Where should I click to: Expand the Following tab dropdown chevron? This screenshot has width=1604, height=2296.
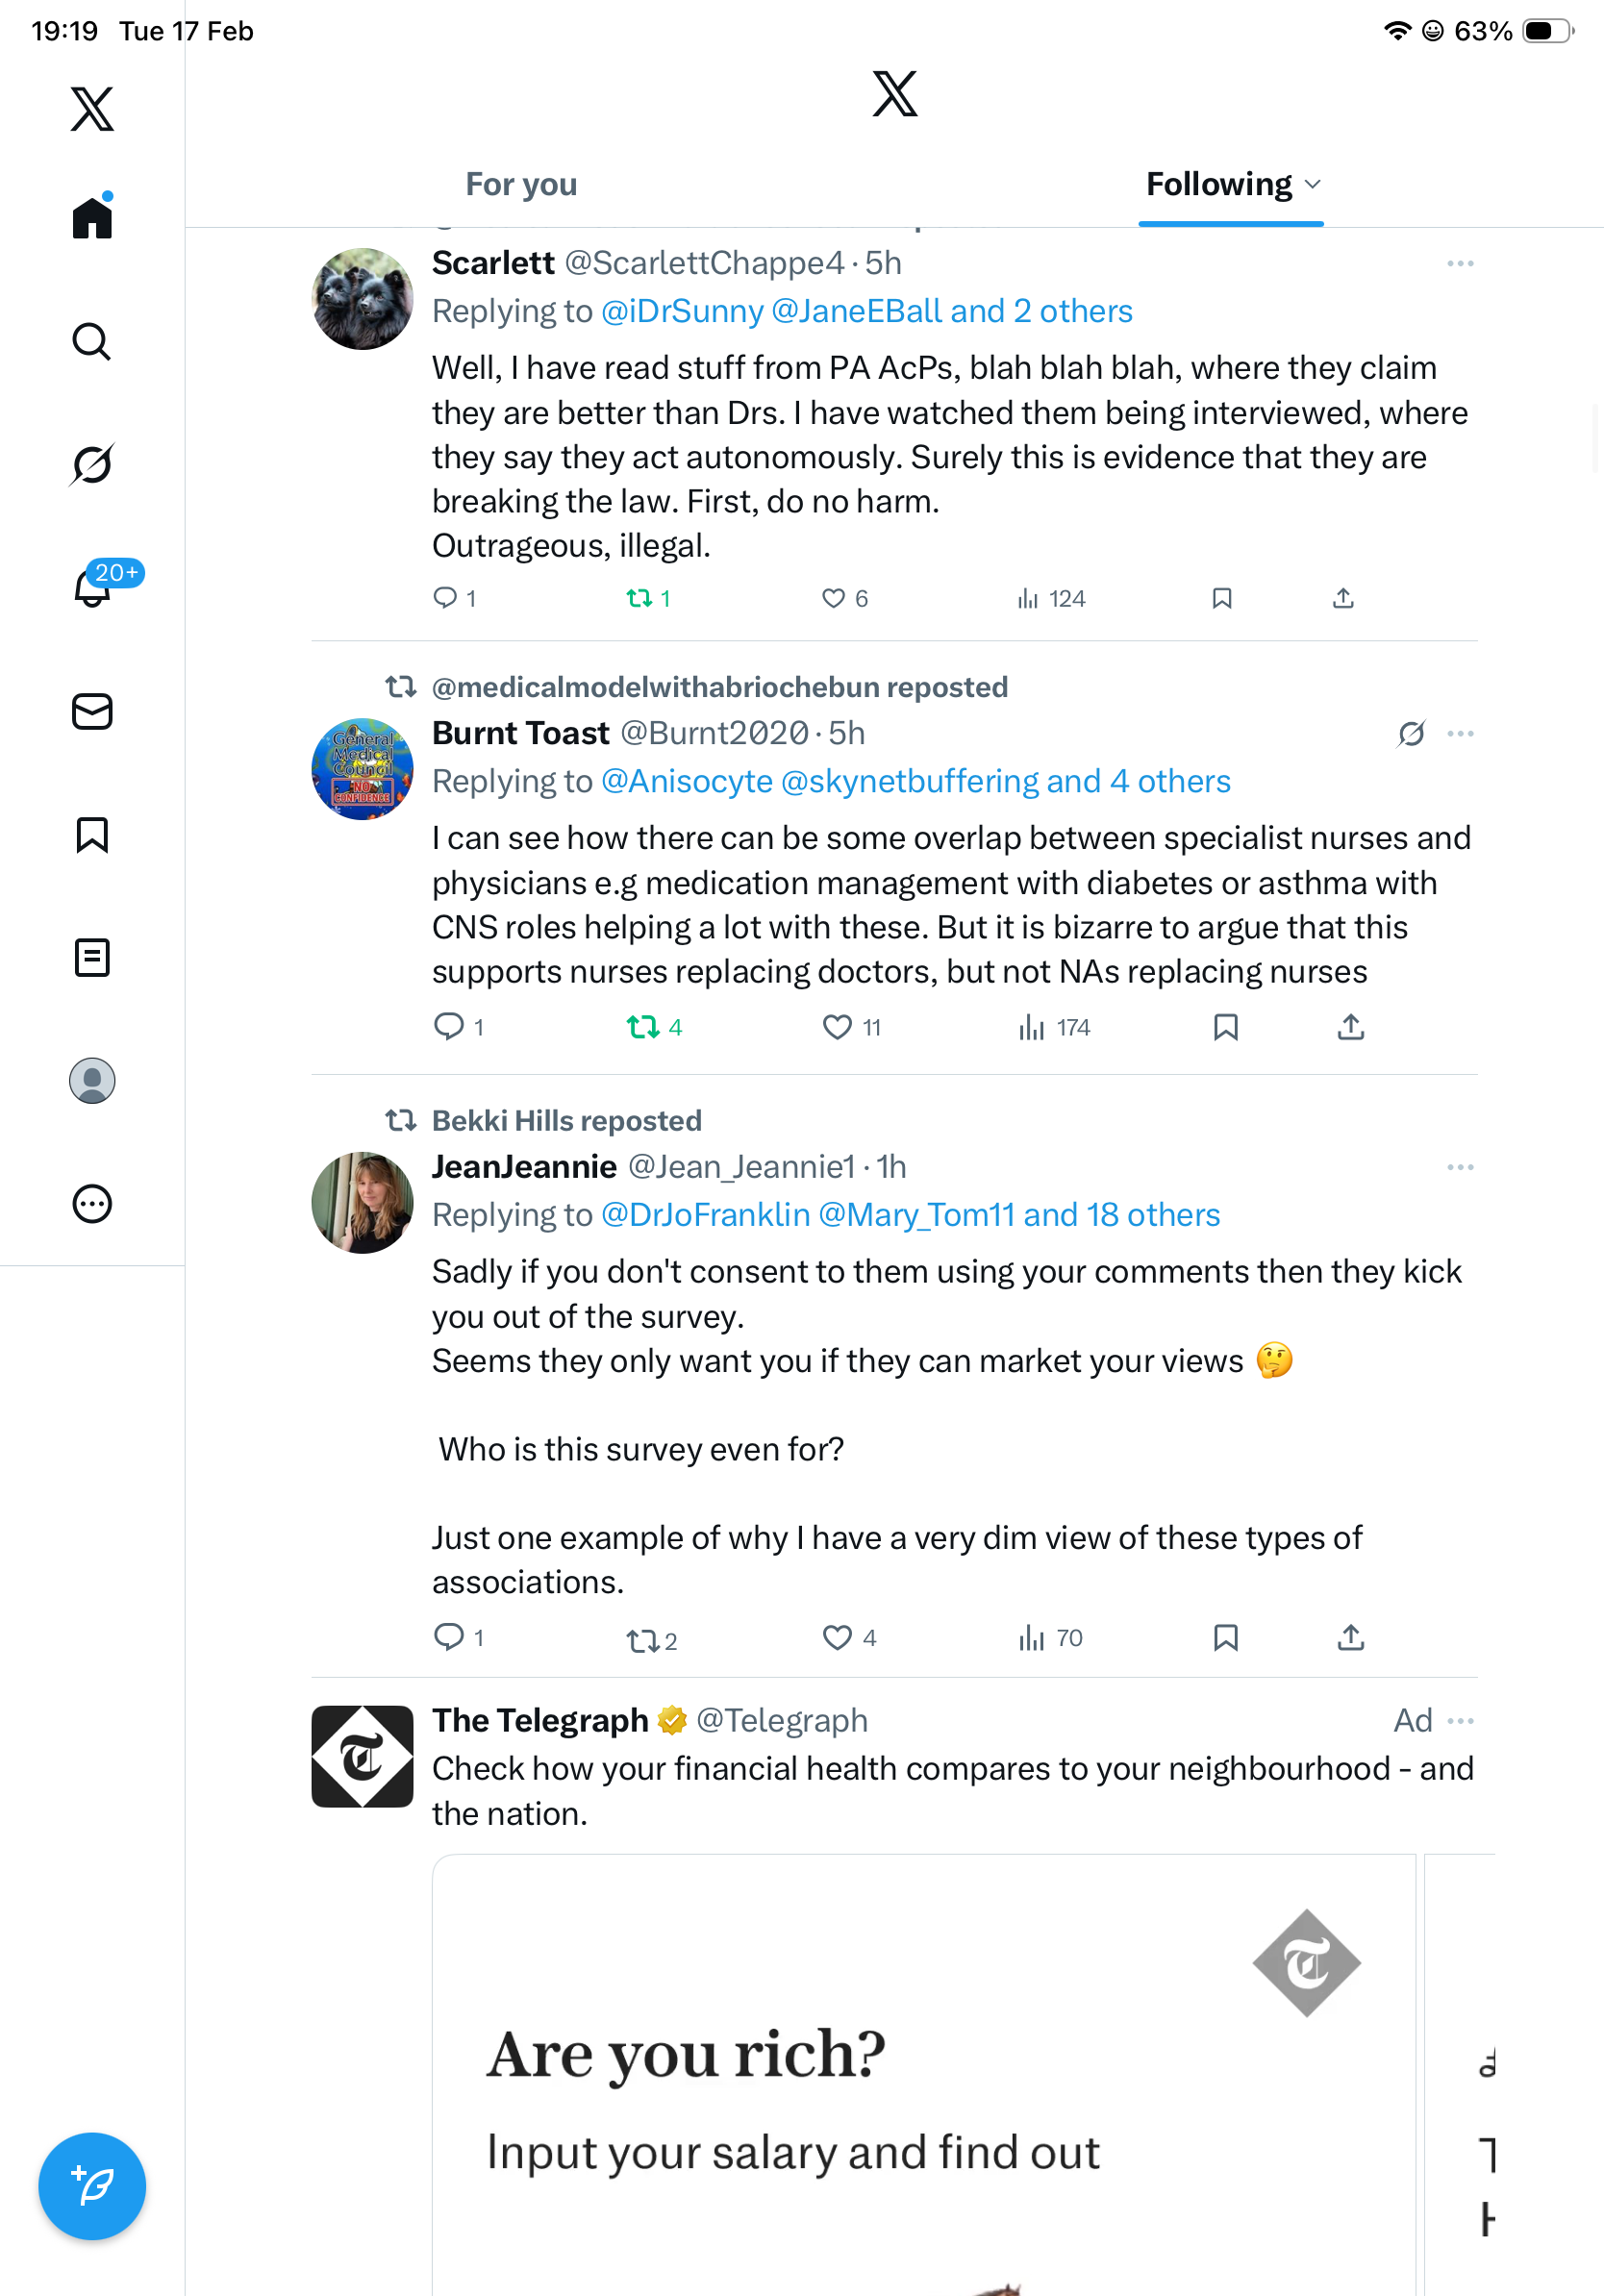pyautogui.click(x=1313, y=184)
